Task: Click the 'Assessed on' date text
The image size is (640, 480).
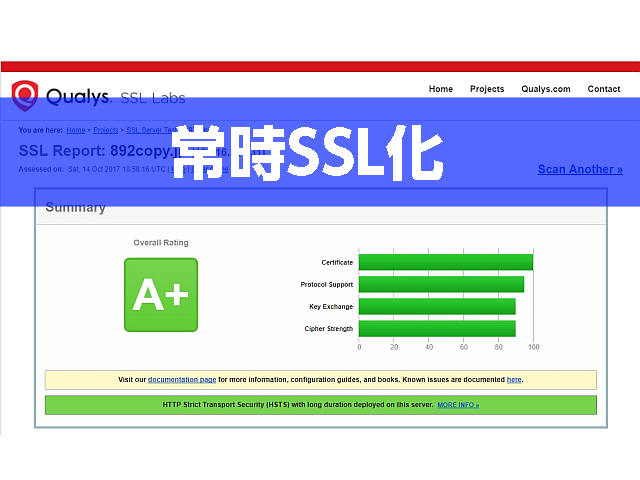Action: coord(92,169)
